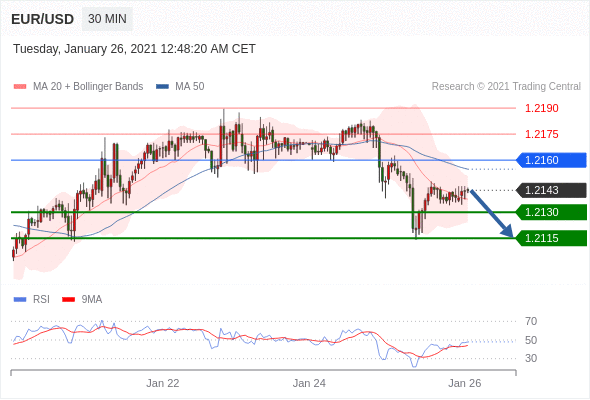Click the RSI legend label

coord(41,300)
